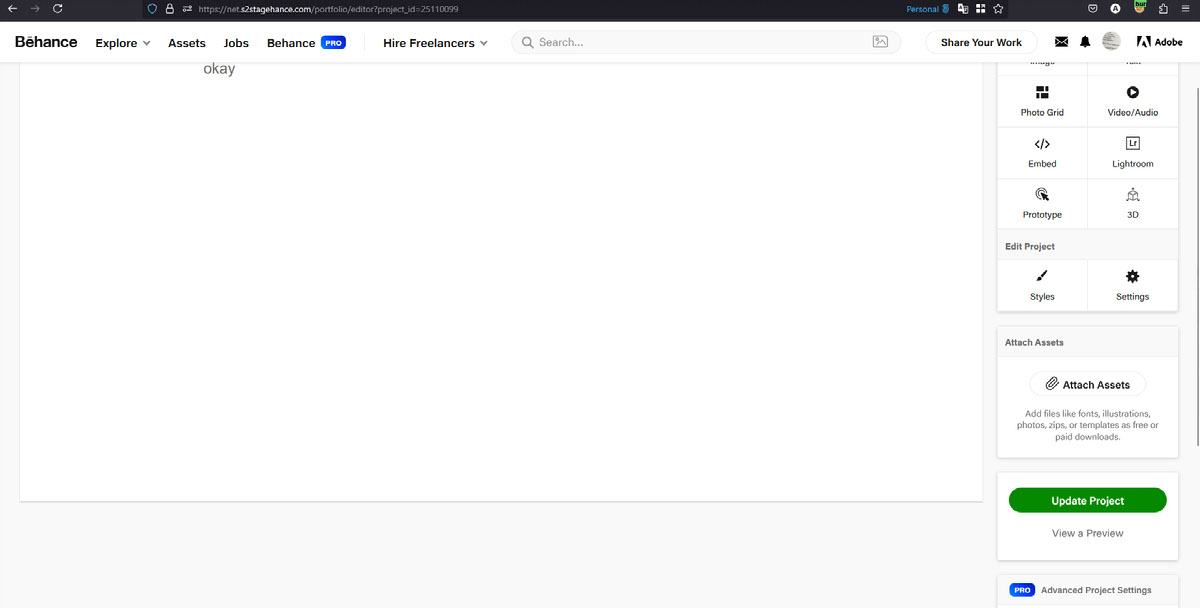The width and height of the screenshot is (1200, 608).
Task: Open the messages envelope icon
Action: (1061, 42)
